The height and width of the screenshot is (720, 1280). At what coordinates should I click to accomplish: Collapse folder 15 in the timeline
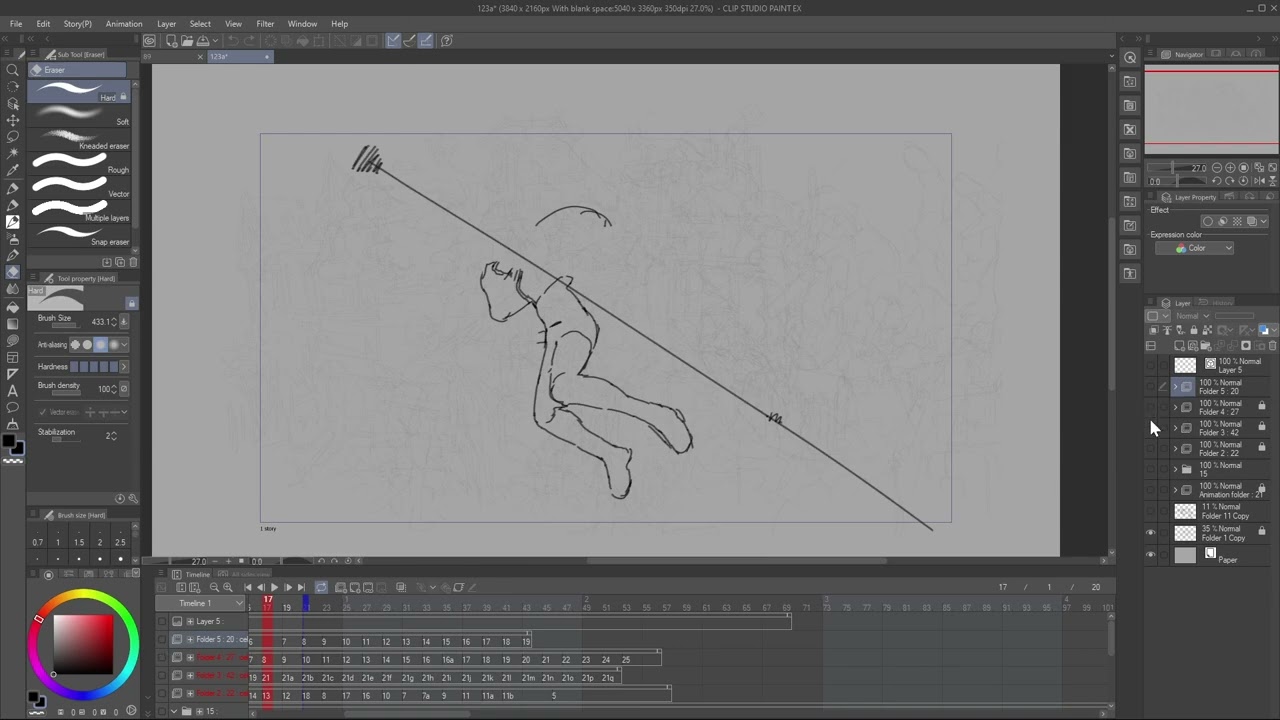coord(174,712)
